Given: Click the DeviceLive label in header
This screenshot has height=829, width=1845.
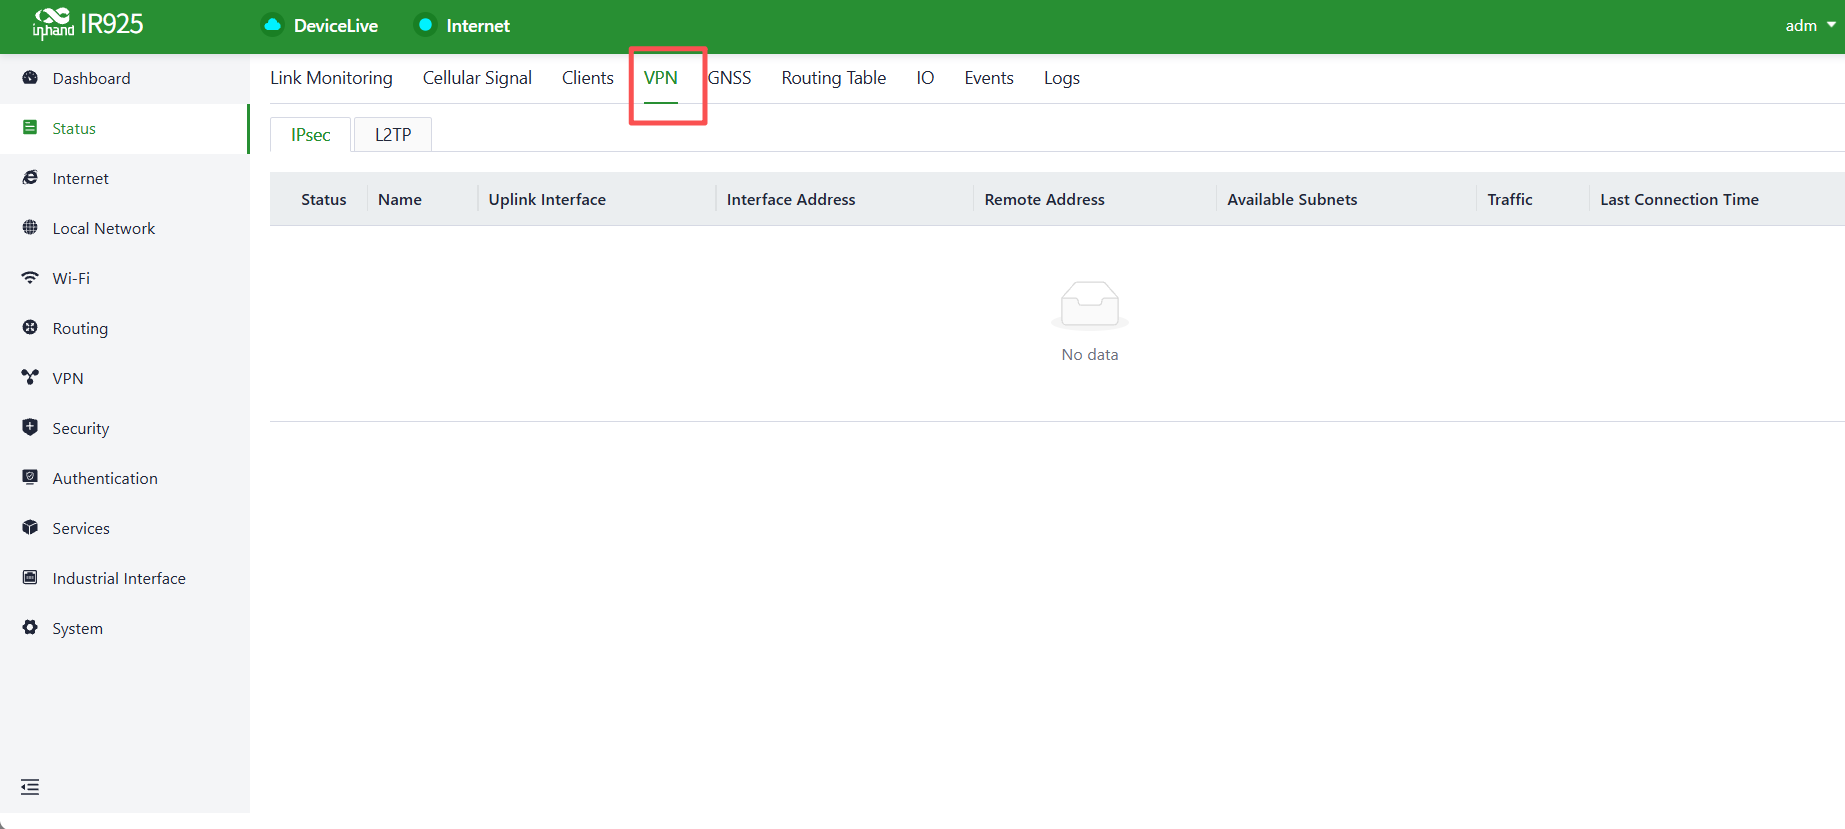Looking at the screenshot, I should [336, 26].
